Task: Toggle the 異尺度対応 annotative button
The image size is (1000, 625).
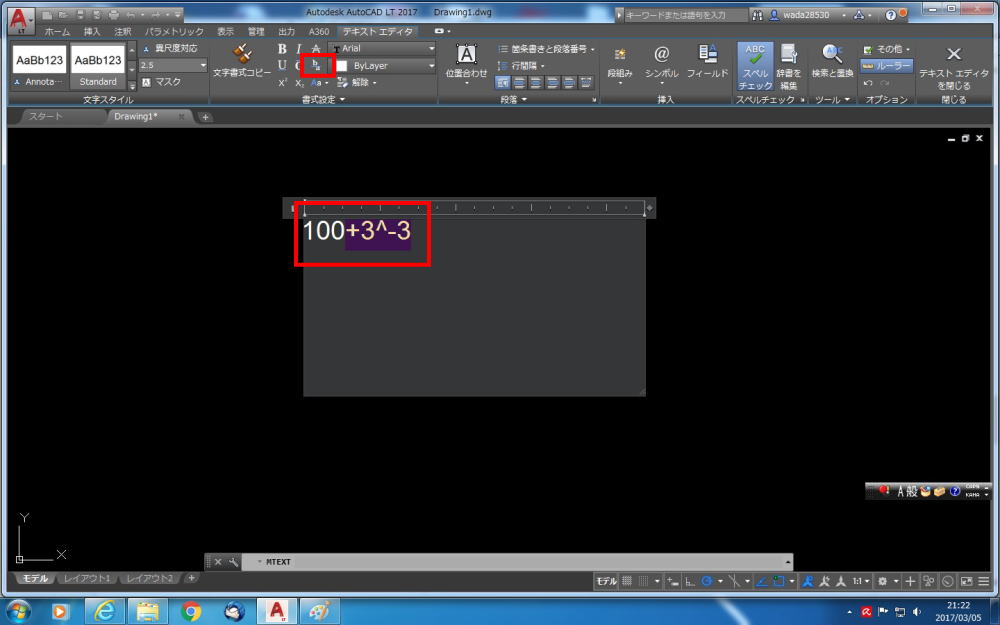Action: pyautogui.click(x=170, y=48)
